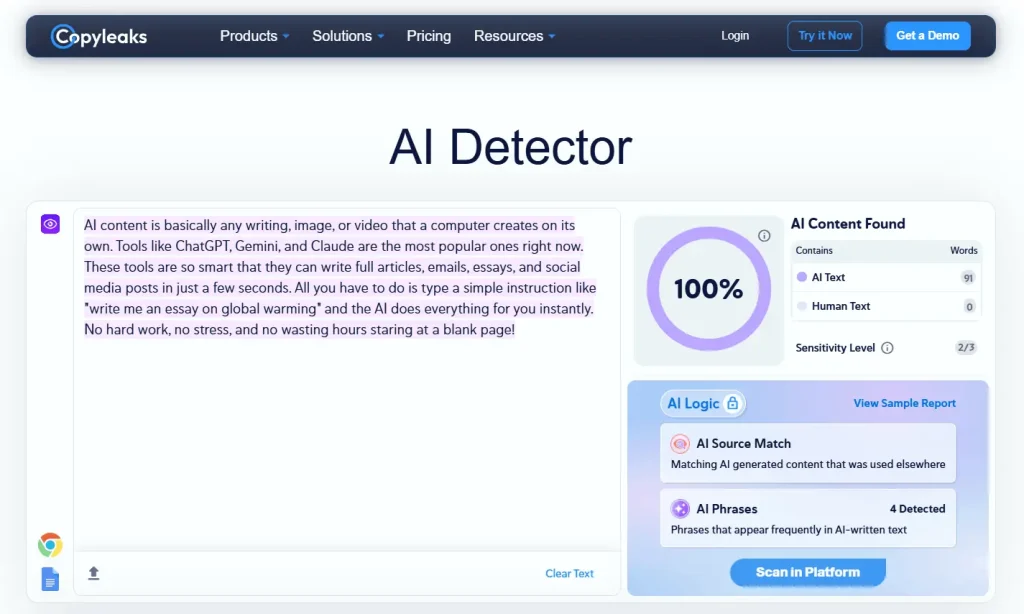Click the AI Phrases icon
1024x614 pixels.
680,509
